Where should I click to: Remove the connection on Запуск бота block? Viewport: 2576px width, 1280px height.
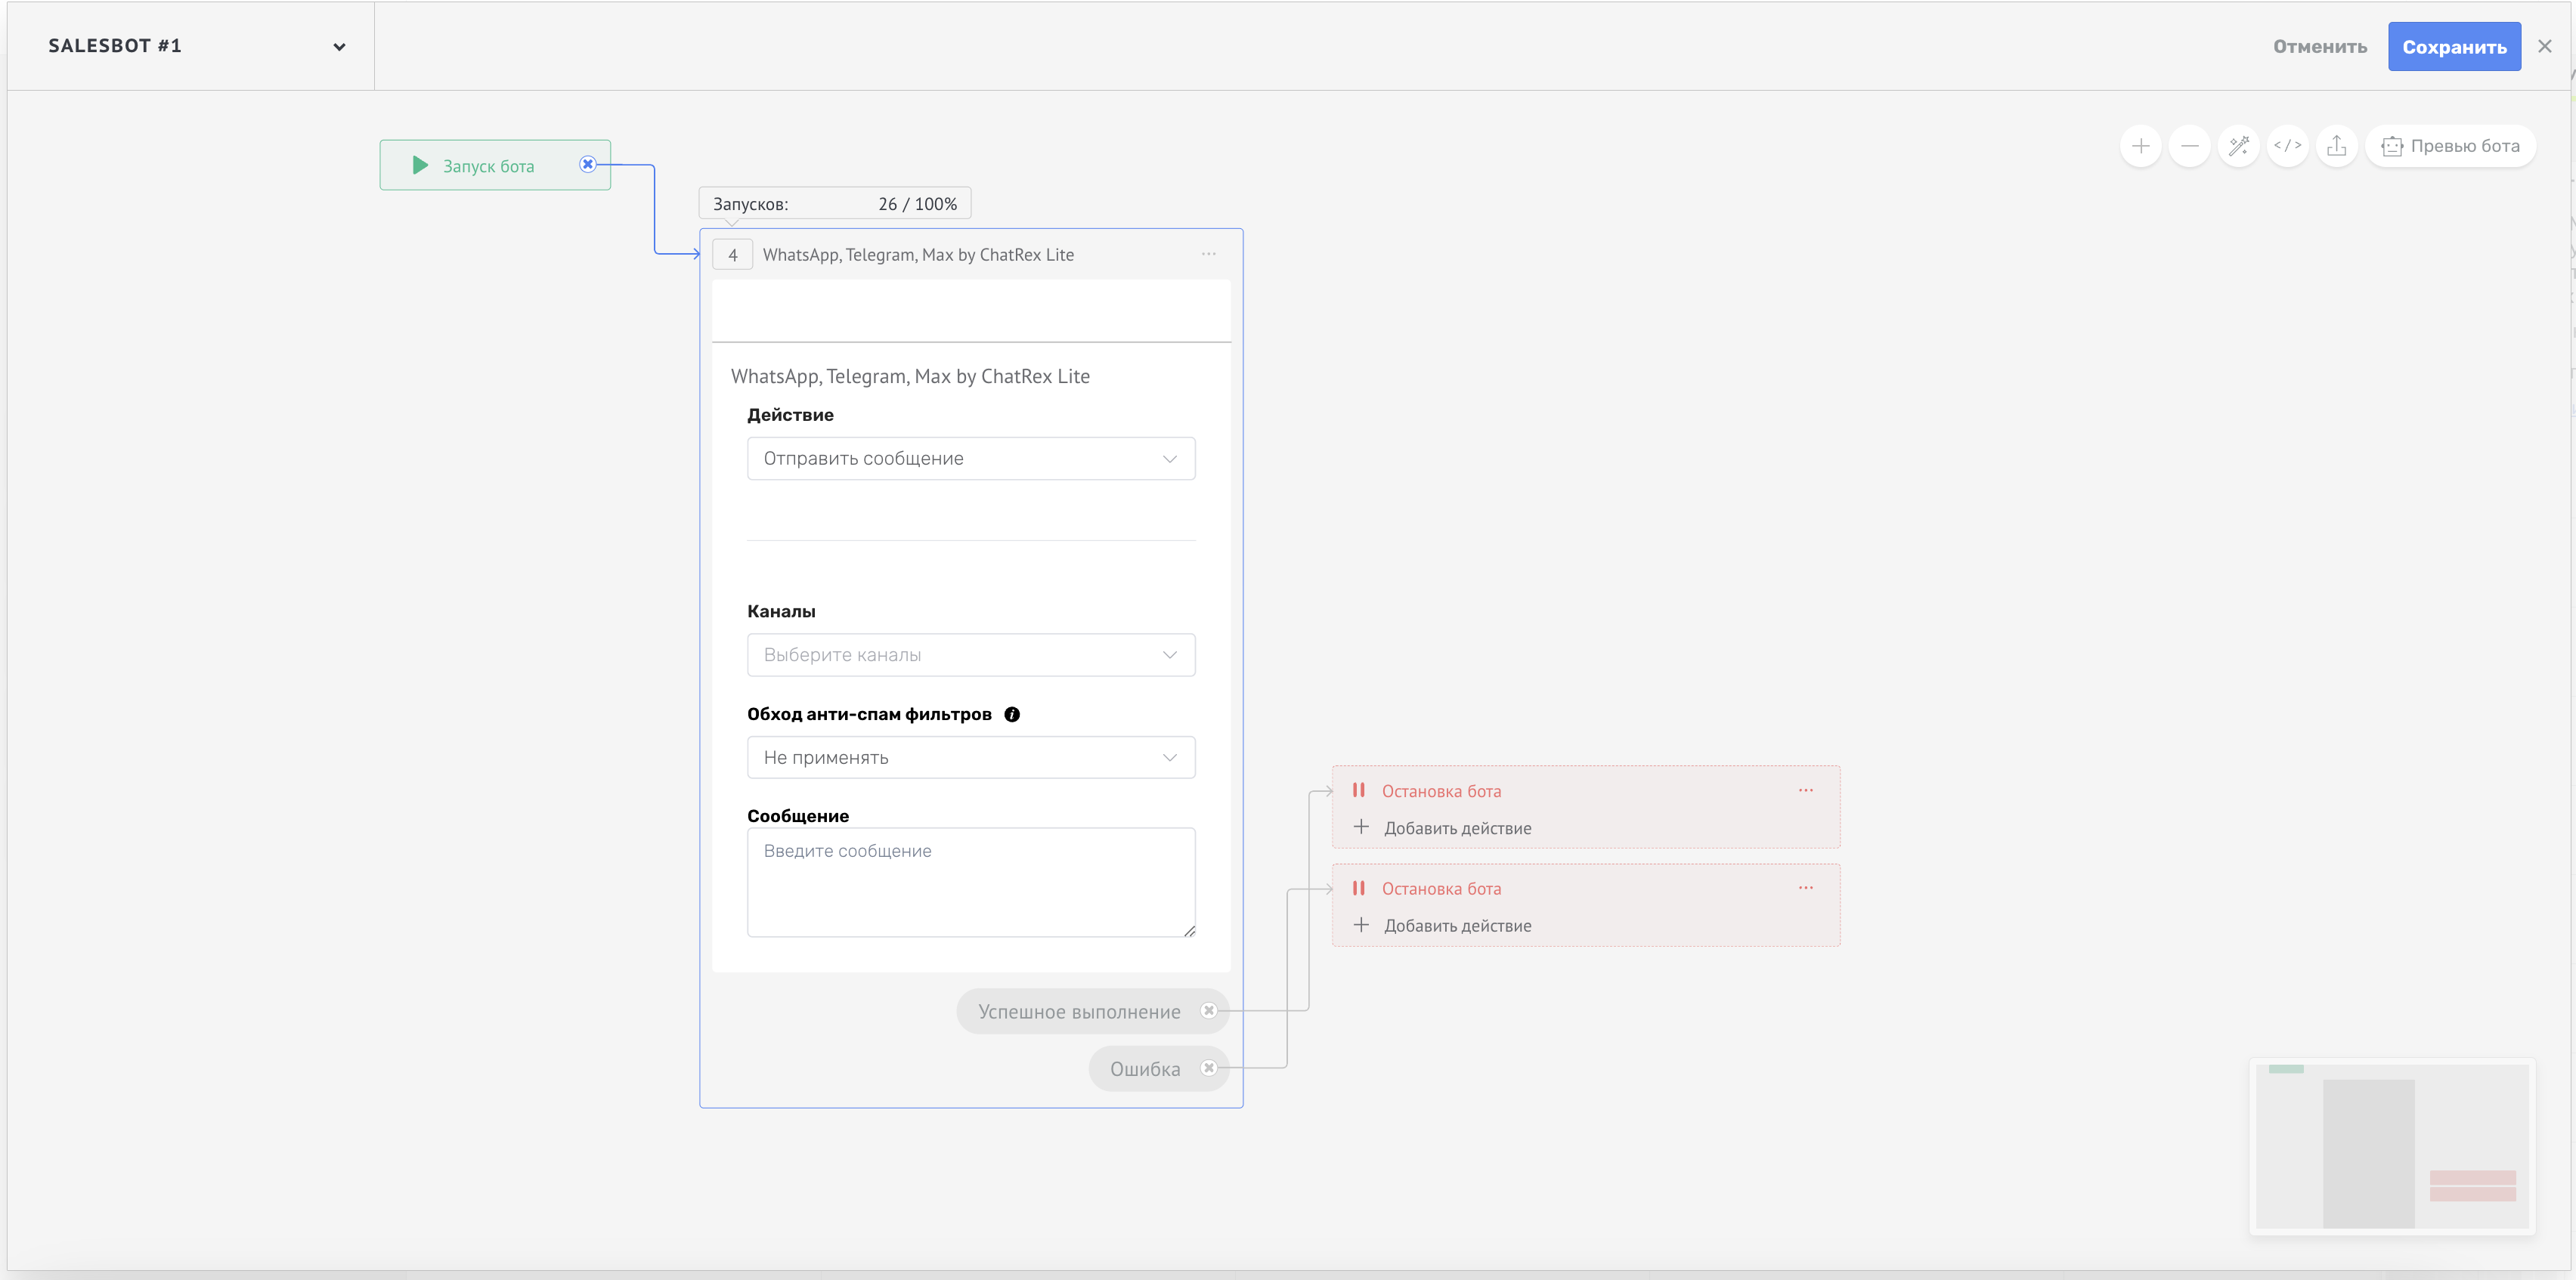588,164
